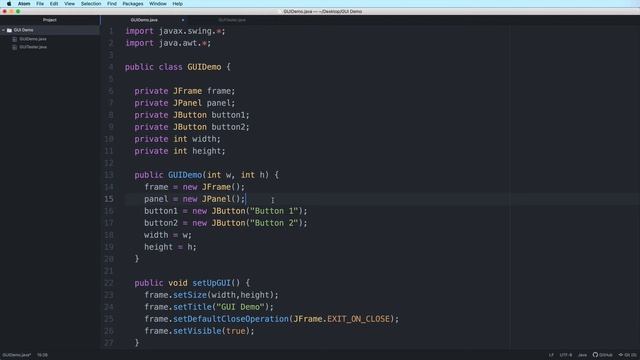Open the Atom application menu
Screen dimensions: 640x360
[x=24, y=4]
